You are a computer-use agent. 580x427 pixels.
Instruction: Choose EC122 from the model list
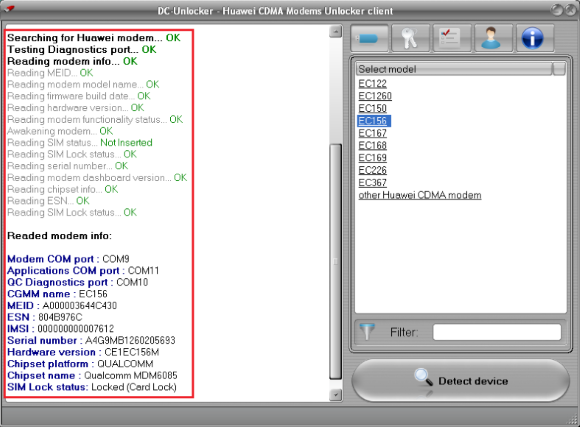(372, 84)
